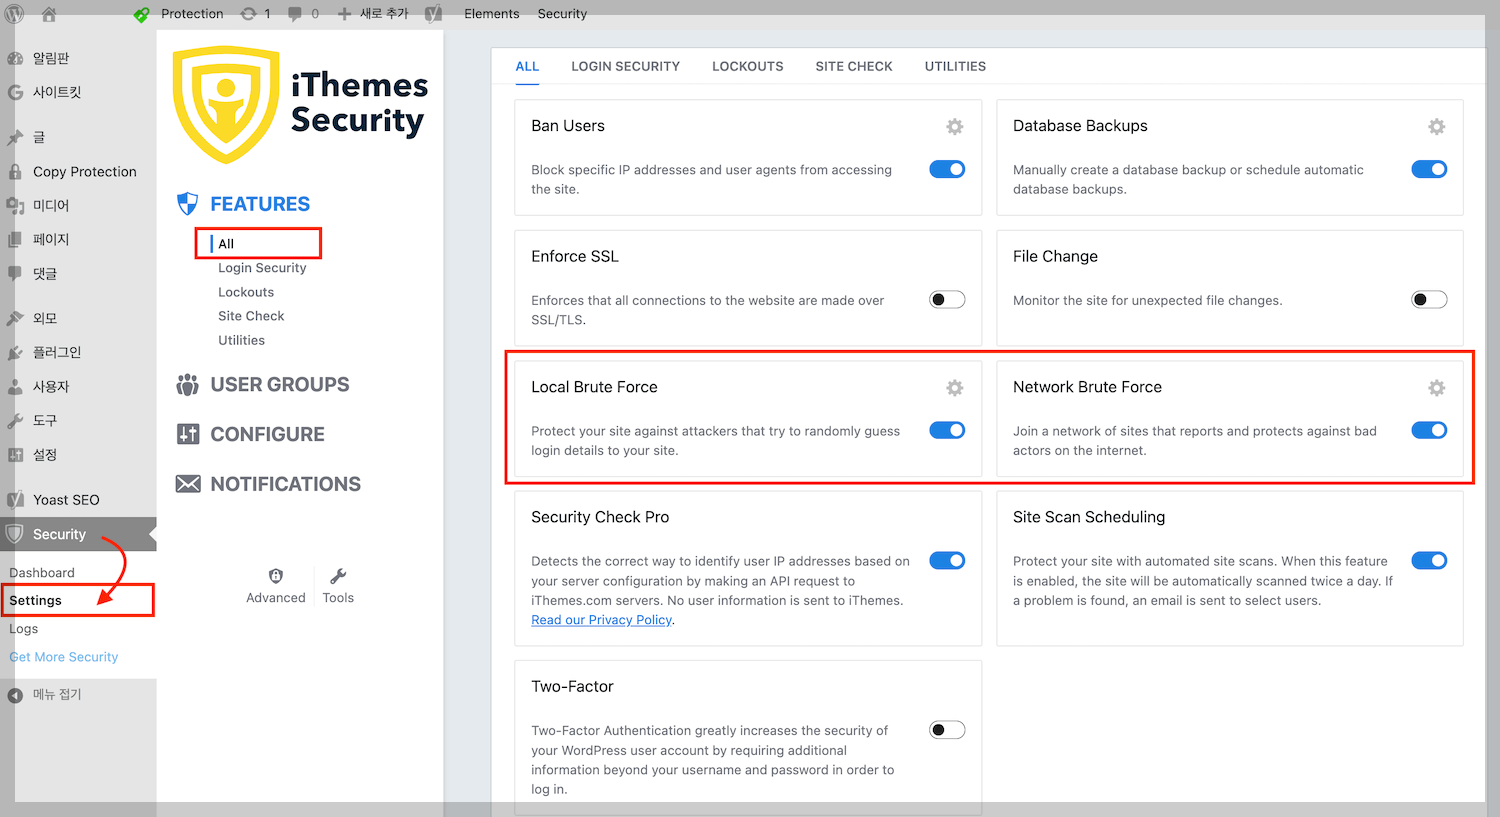Open Local Brute Force settings gear
The height and width of the screenshot is (817, 1500).
(x=954, y=388)
